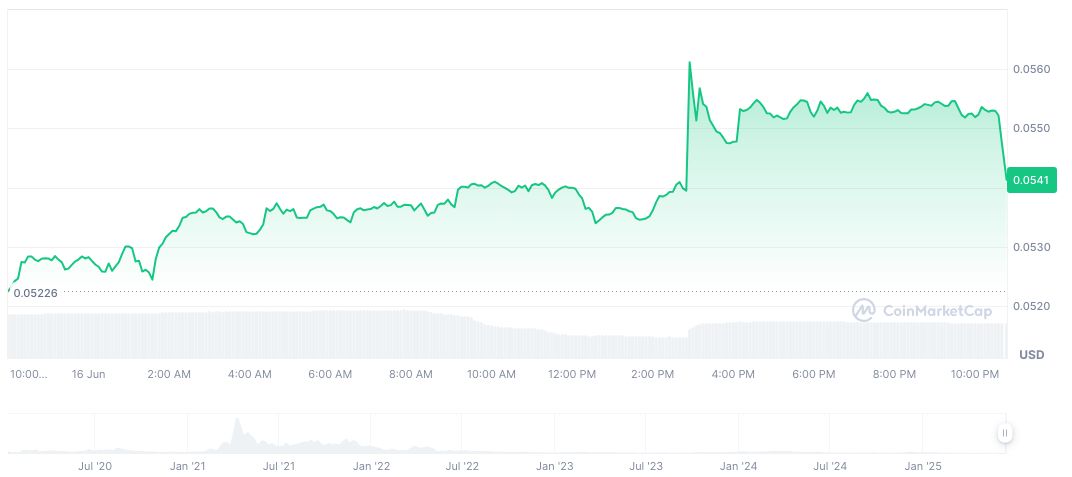Click the 0.0560 price axis label

(1031, 69)
